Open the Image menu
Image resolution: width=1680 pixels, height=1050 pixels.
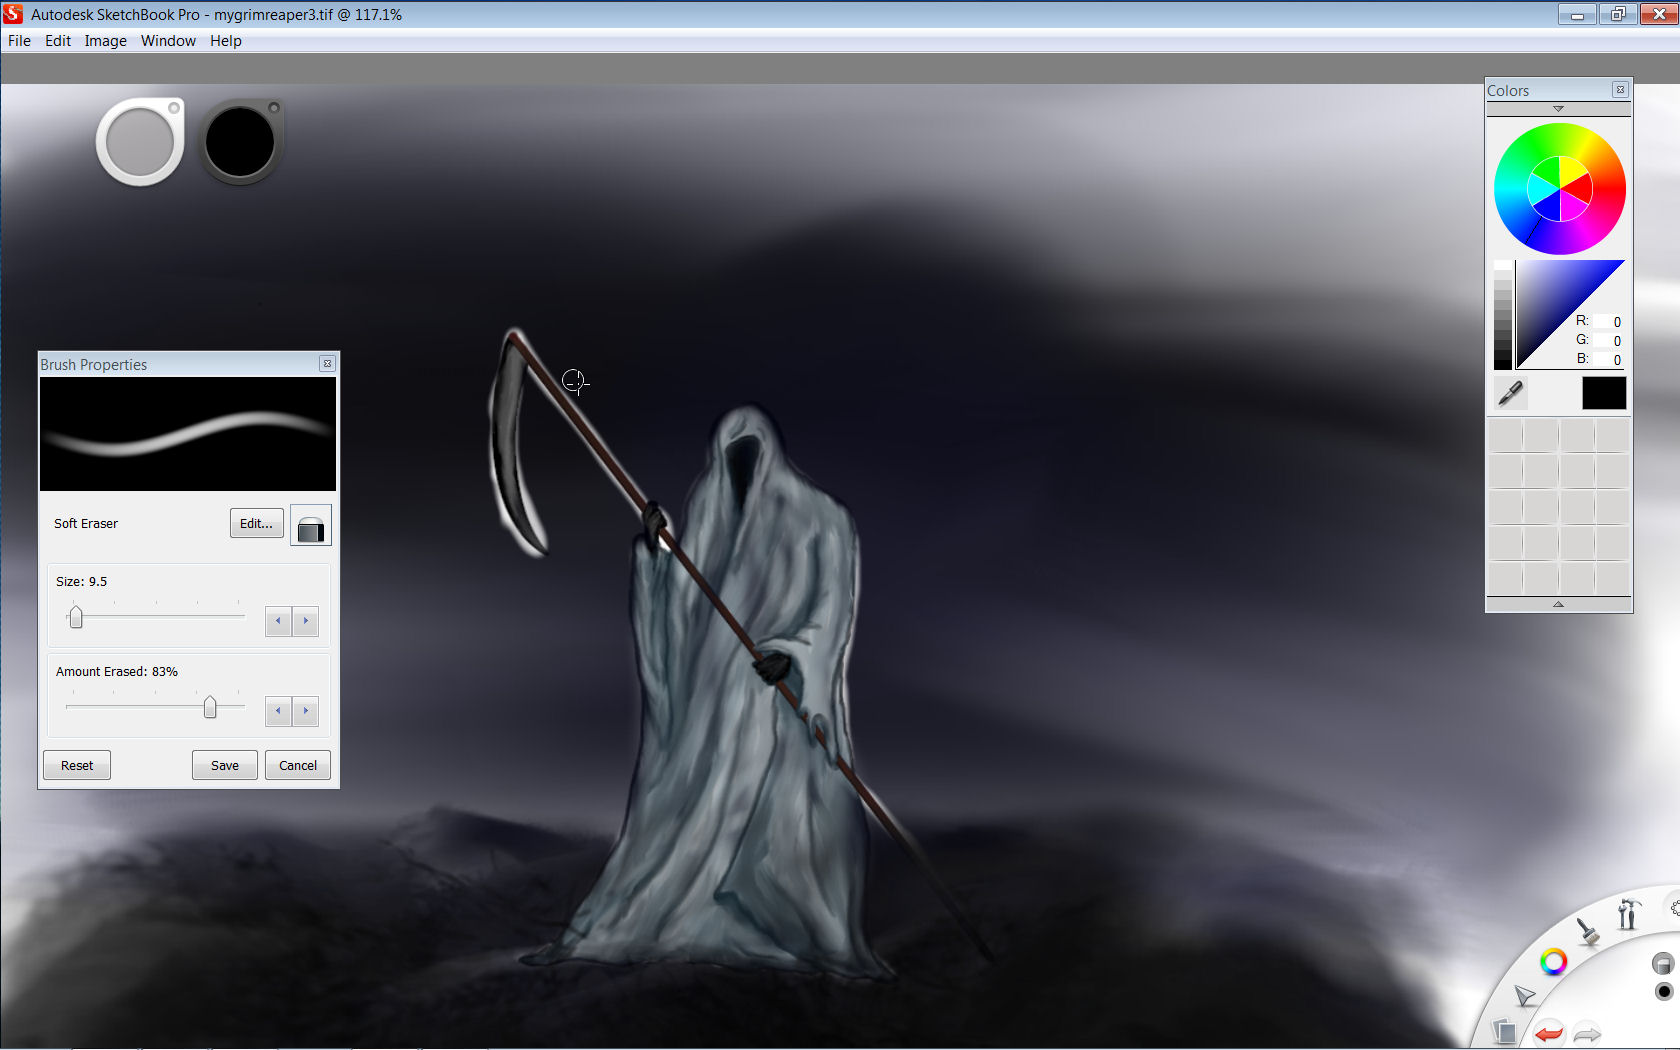(105, 41)
